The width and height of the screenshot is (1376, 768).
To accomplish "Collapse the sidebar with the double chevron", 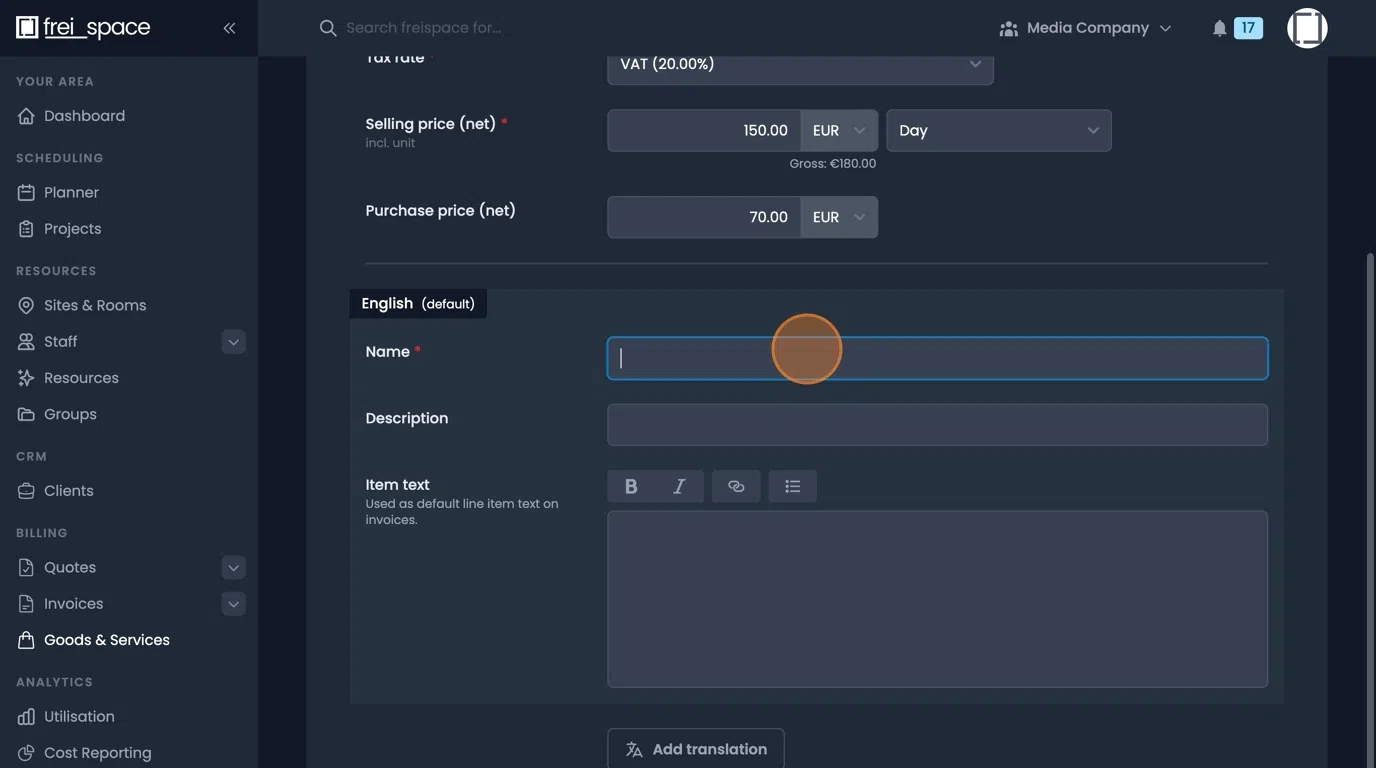I will [228, 27].
